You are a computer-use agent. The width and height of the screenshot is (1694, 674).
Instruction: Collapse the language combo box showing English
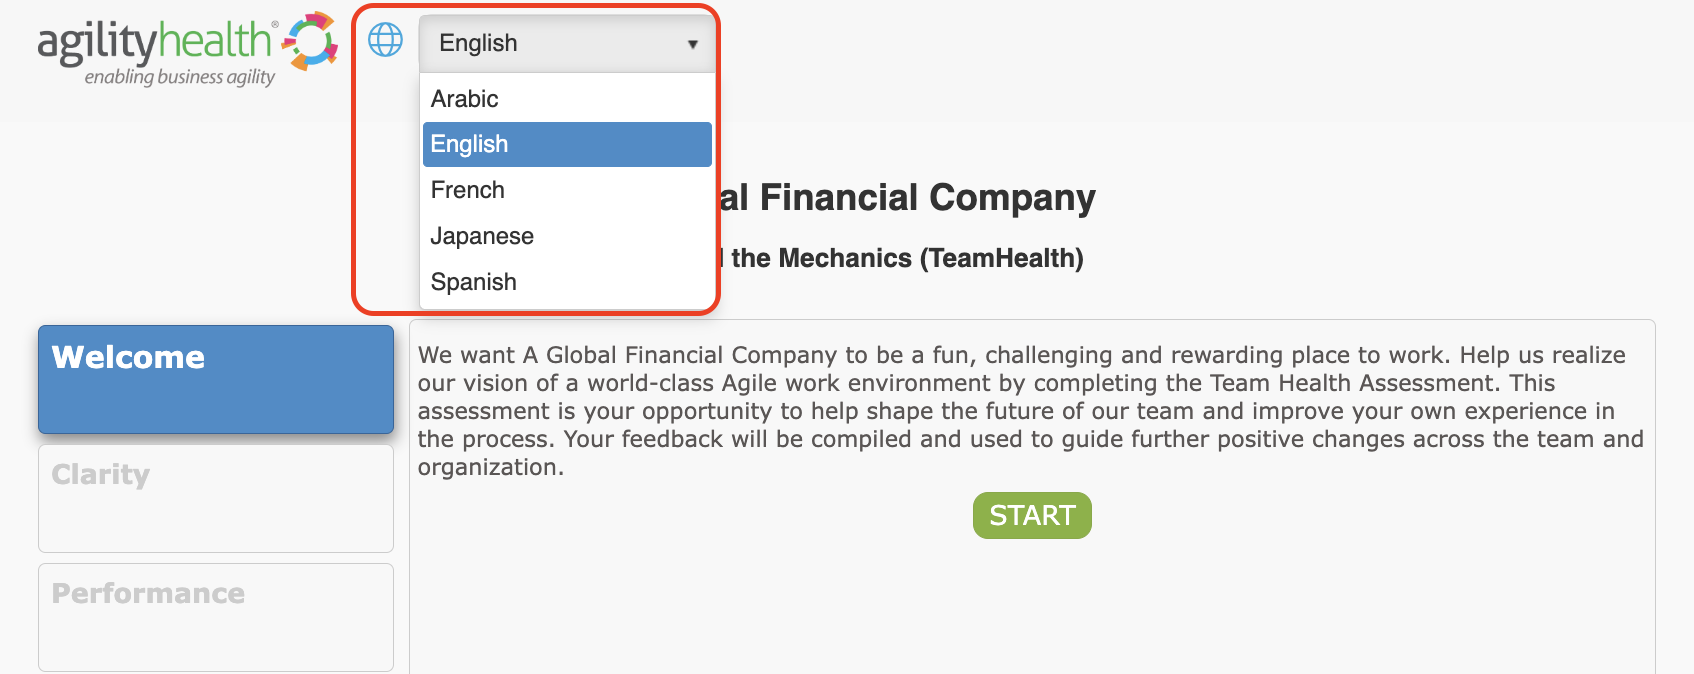tap(567, 43)
